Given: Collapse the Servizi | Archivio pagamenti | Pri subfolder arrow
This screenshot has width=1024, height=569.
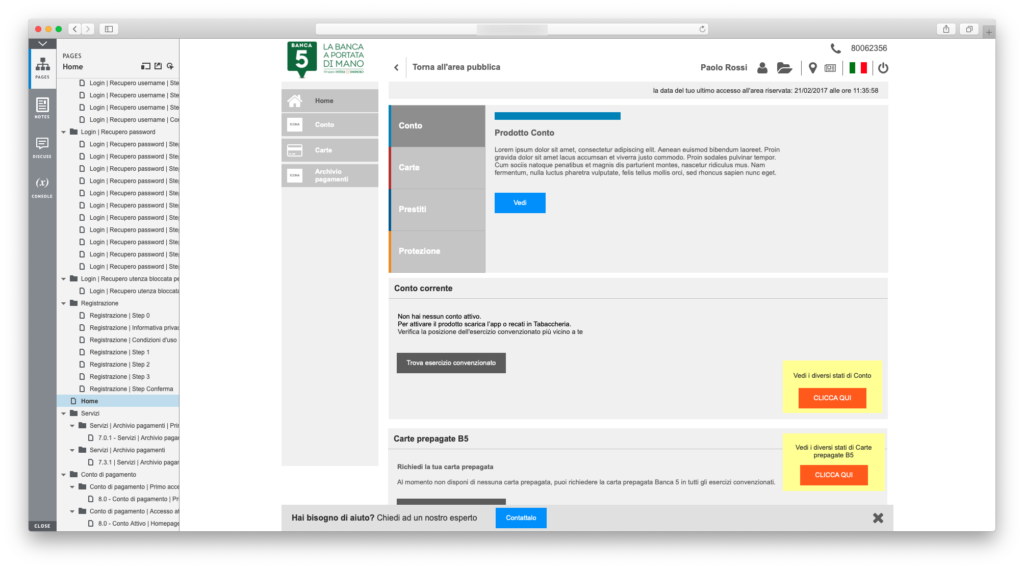Looking at the screenshot, I should point(72,426).
